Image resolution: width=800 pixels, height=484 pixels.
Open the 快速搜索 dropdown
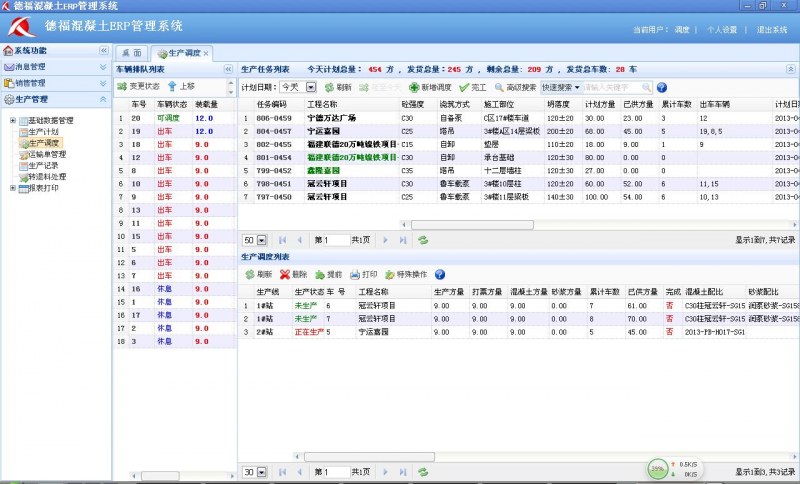point(577,88)
